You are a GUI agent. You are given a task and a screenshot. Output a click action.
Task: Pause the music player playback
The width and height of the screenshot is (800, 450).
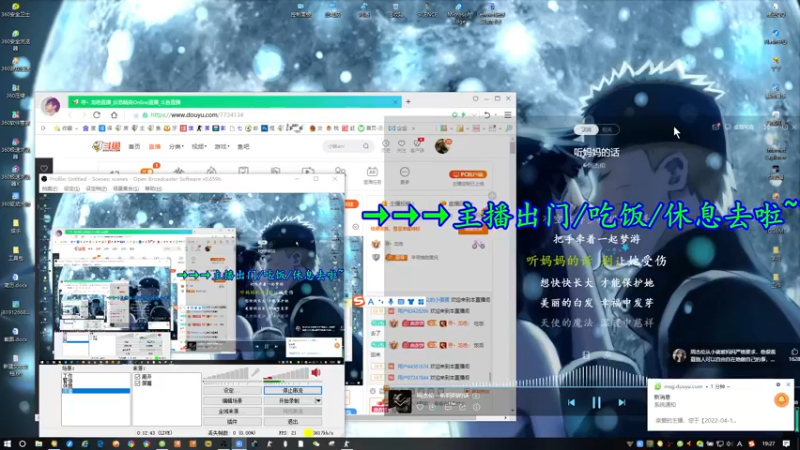(596, 403)
